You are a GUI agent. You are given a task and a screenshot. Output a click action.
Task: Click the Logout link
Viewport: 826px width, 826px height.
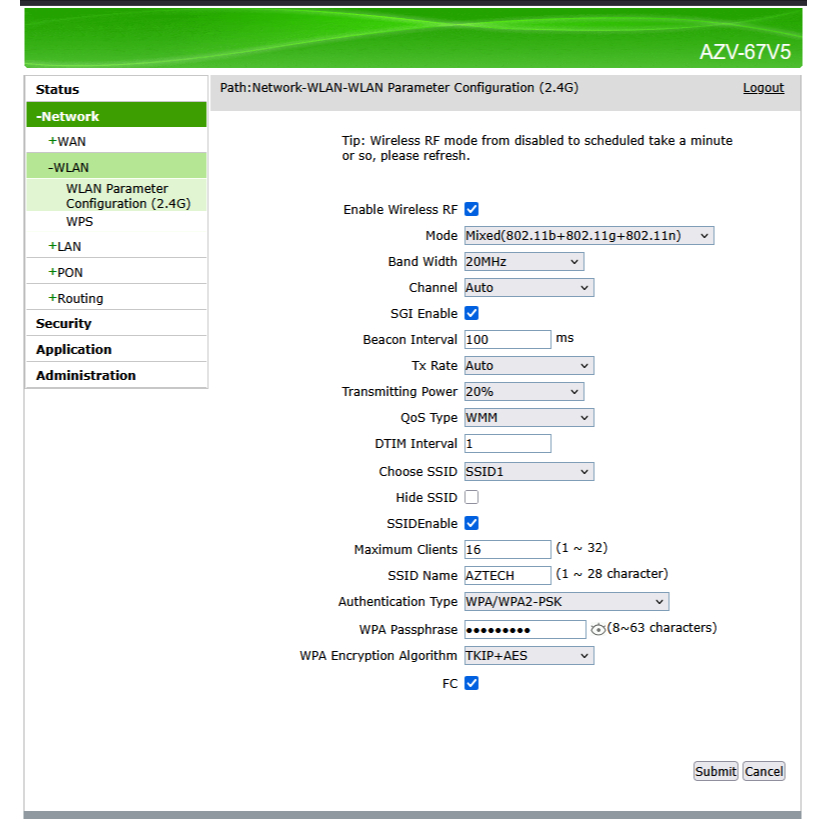pyautogui.click(x=763, y=88)
